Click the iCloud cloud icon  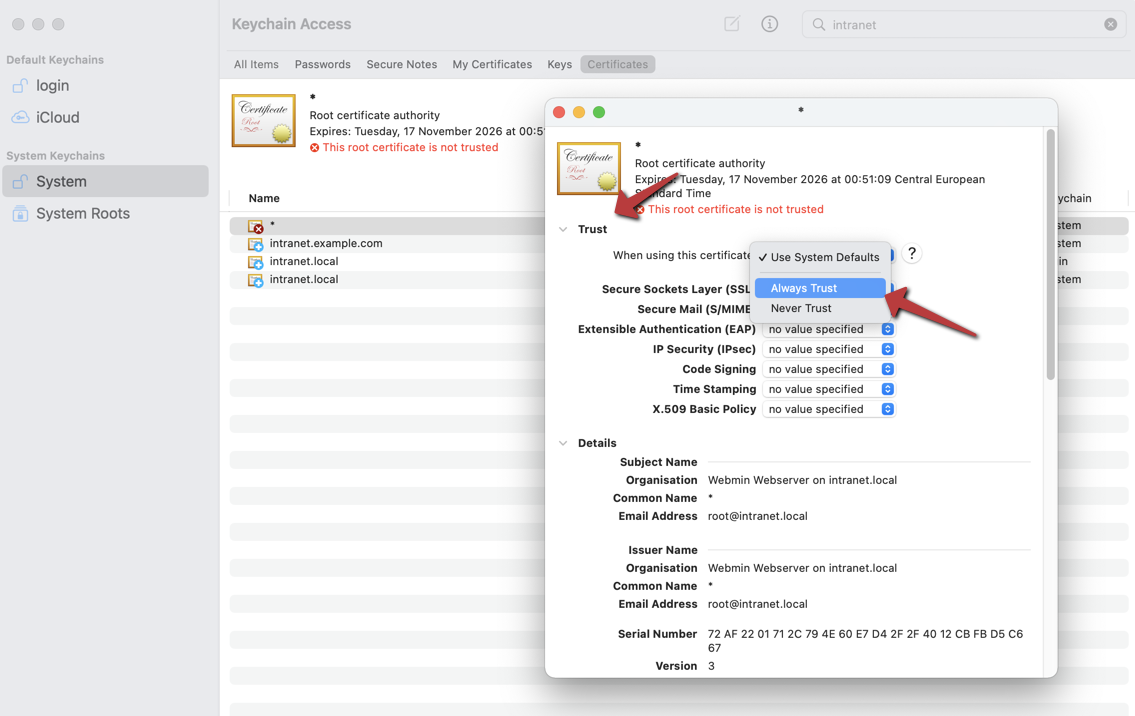point(20,117)
